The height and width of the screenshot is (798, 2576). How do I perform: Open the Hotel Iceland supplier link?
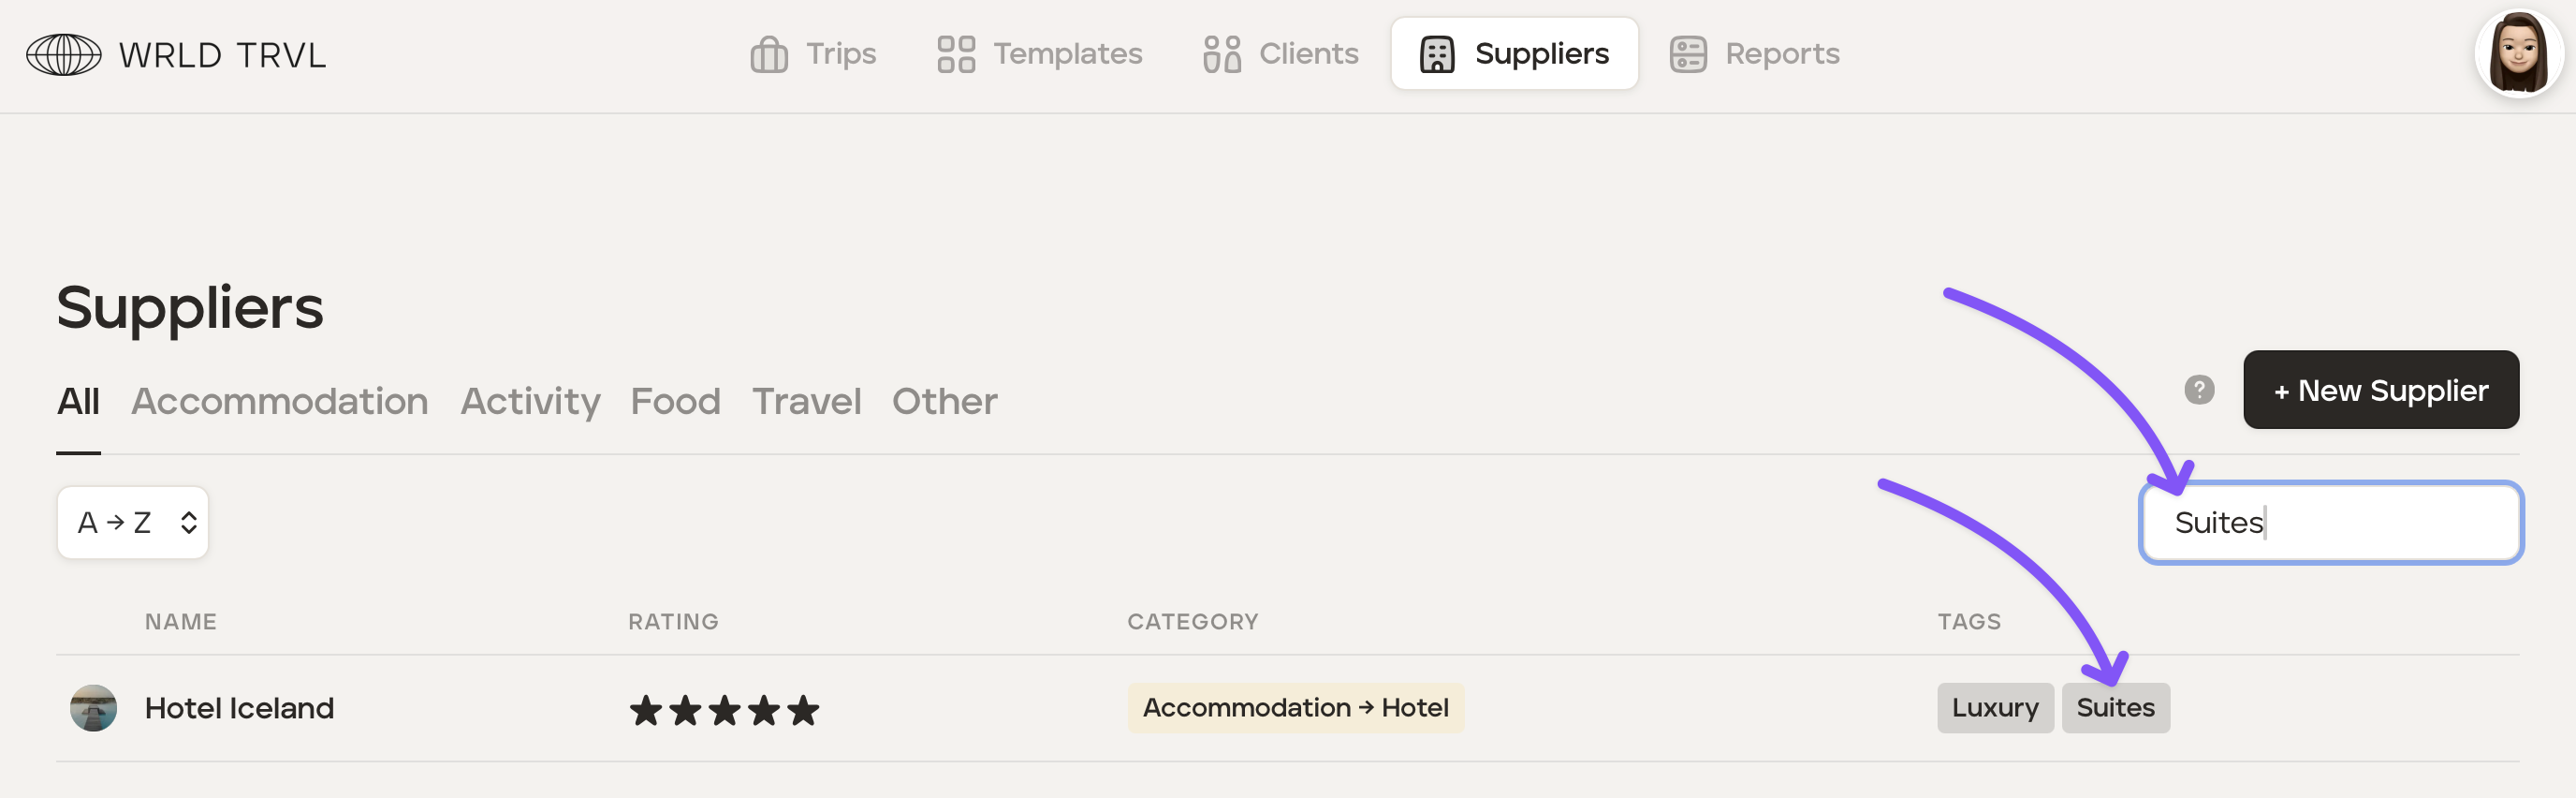pyautogui.click(x=239, y=708)
